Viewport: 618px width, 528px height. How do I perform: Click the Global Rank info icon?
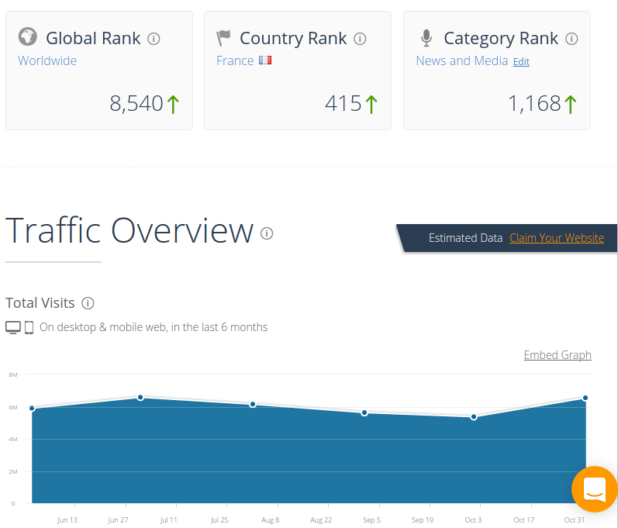pos(154,39)
